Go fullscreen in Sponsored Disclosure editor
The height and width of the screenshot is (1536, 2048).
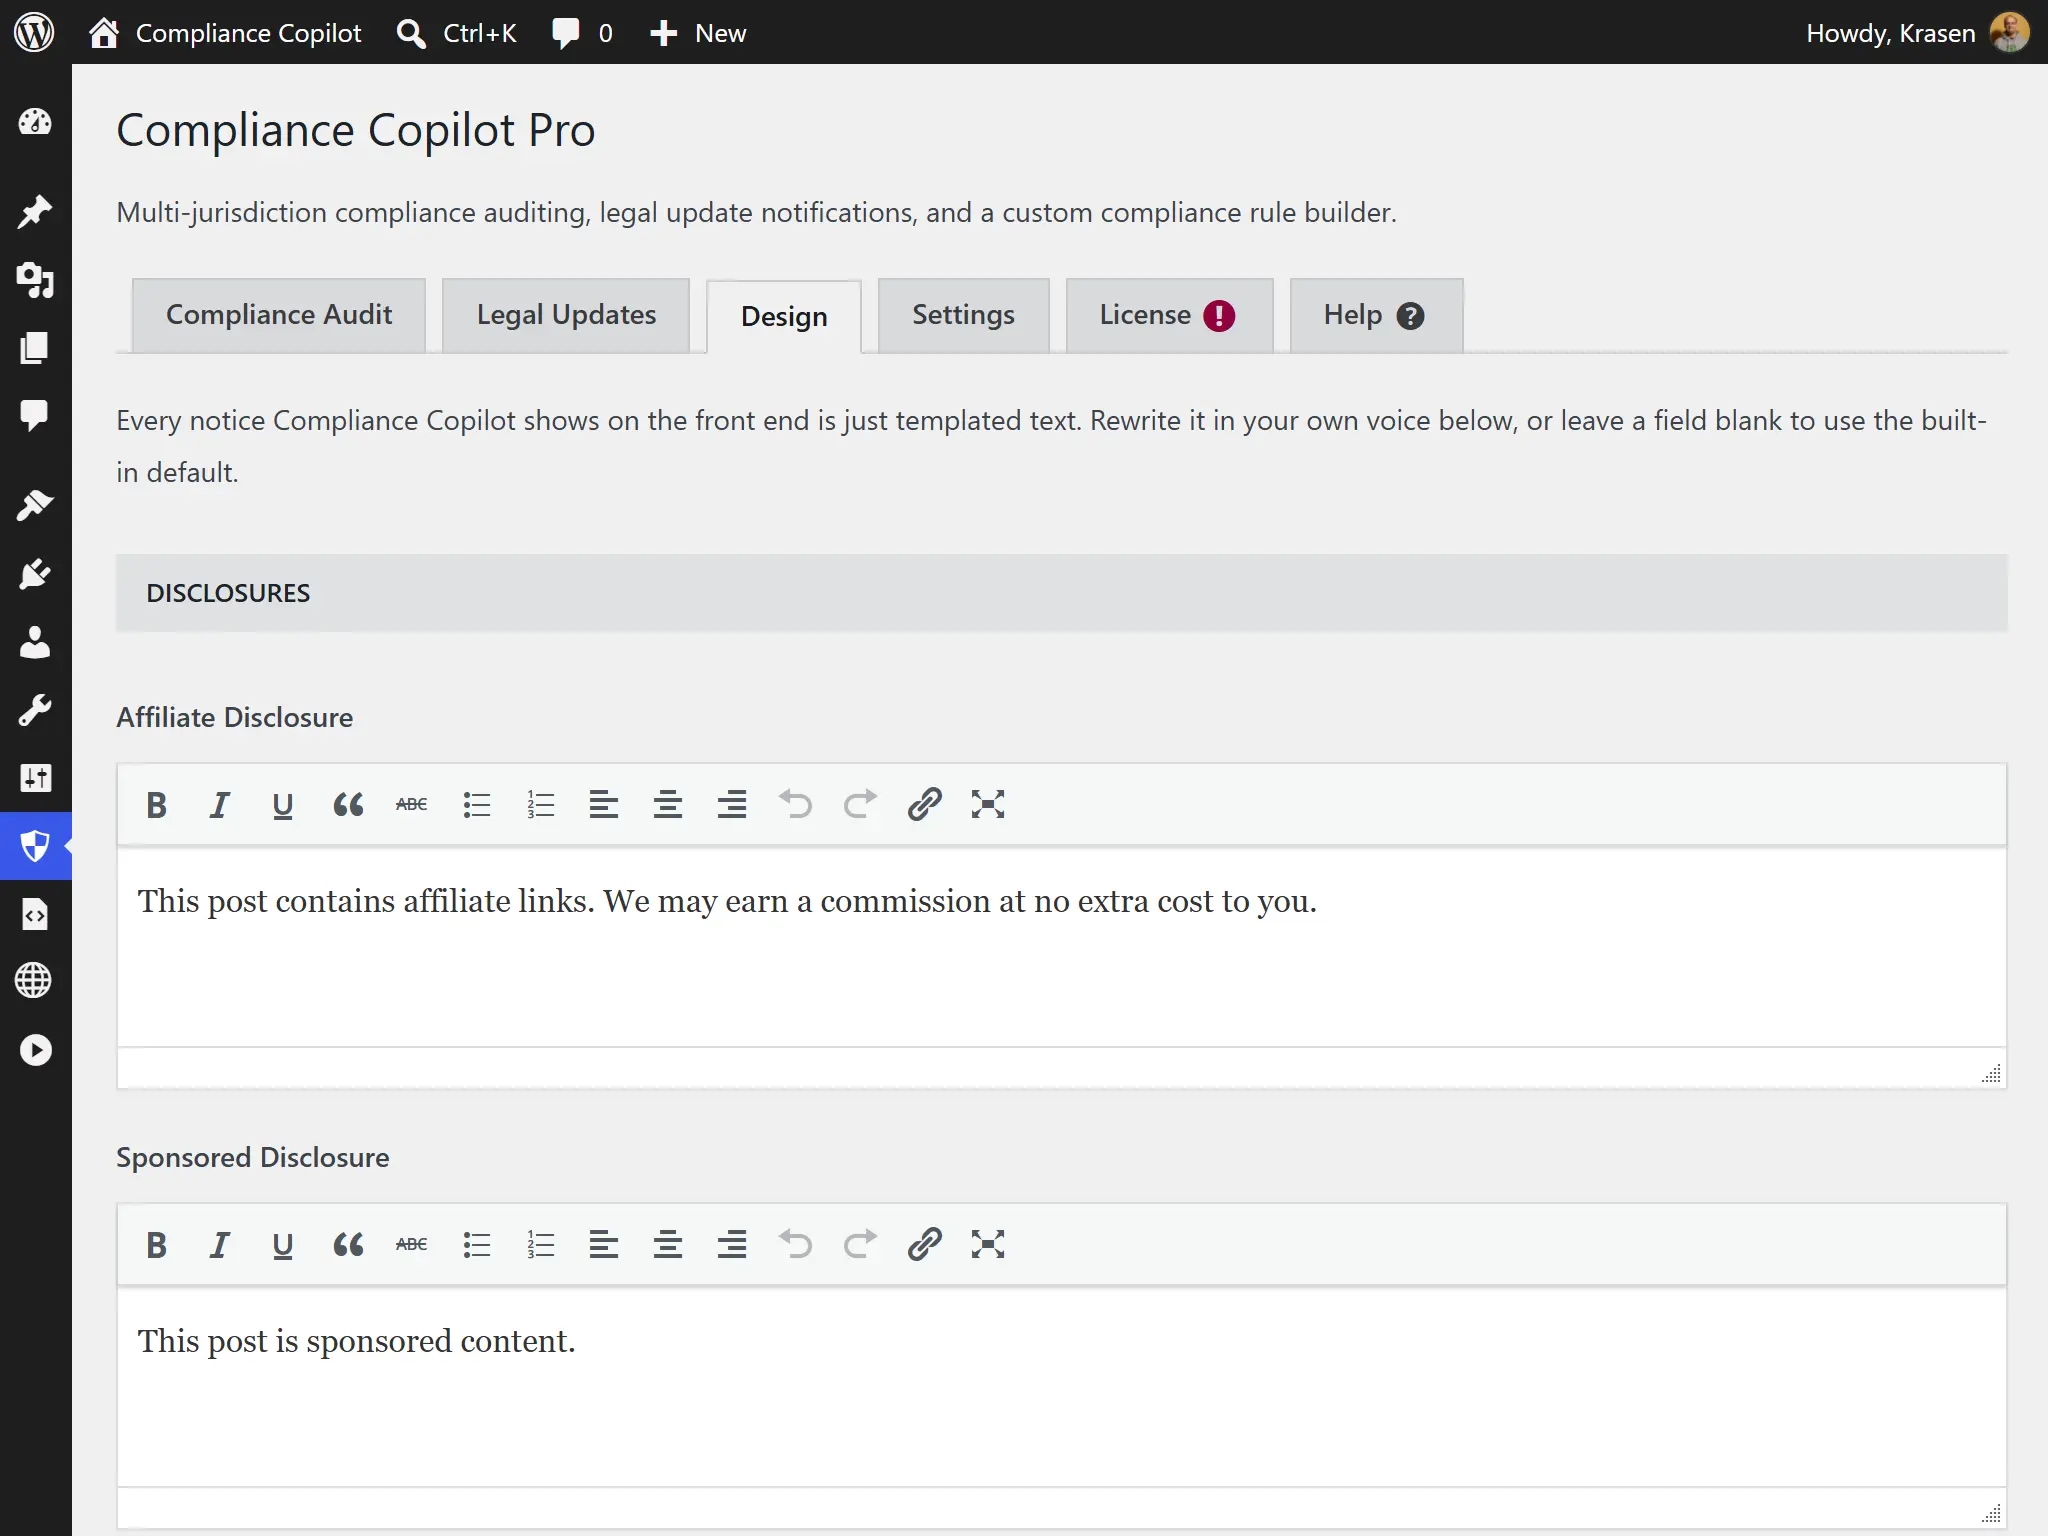click(x=988, y=1245)
